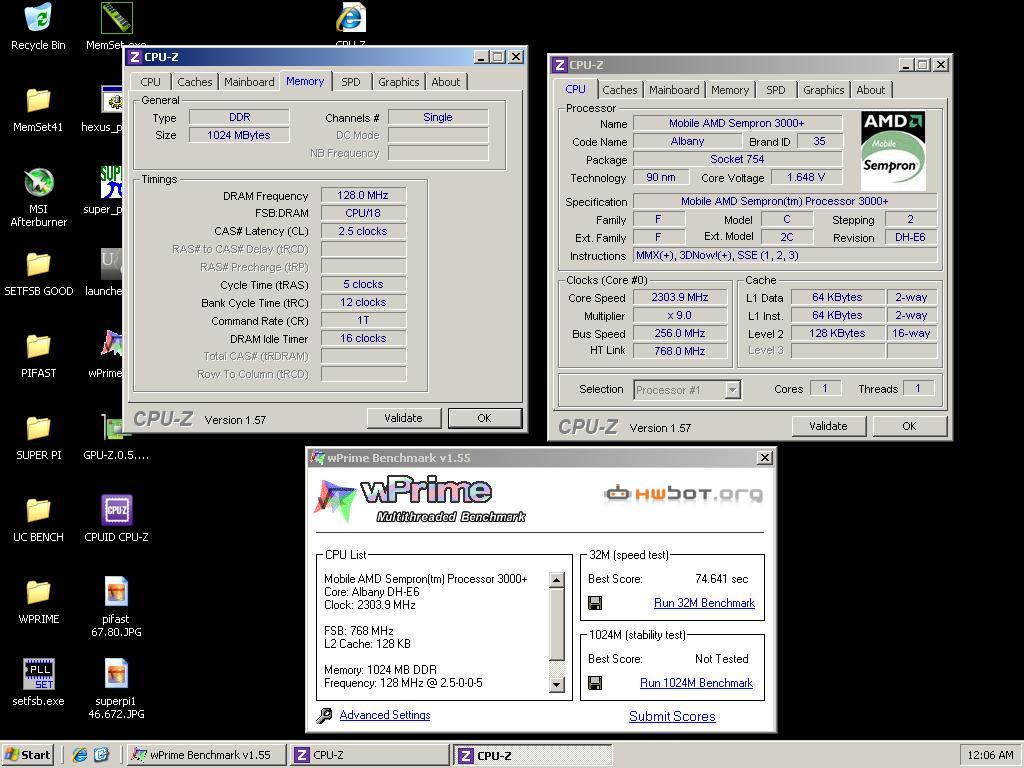The width and height of the screenshot is (1024, 768).
Task: Click the second quick launch browser icon
Action: click(102, 755)
